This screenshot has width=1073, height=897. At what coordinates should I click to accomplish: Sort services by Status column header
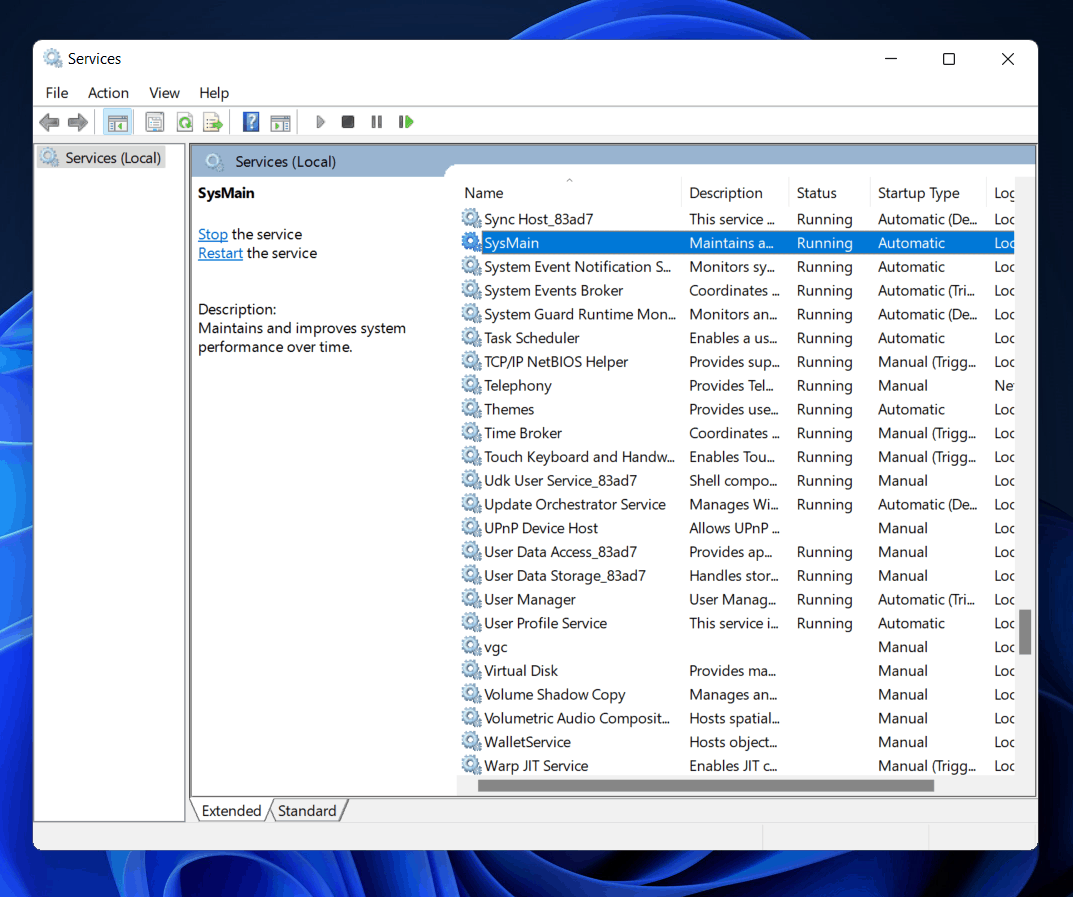pyautogui.click(x=816, y=193)
